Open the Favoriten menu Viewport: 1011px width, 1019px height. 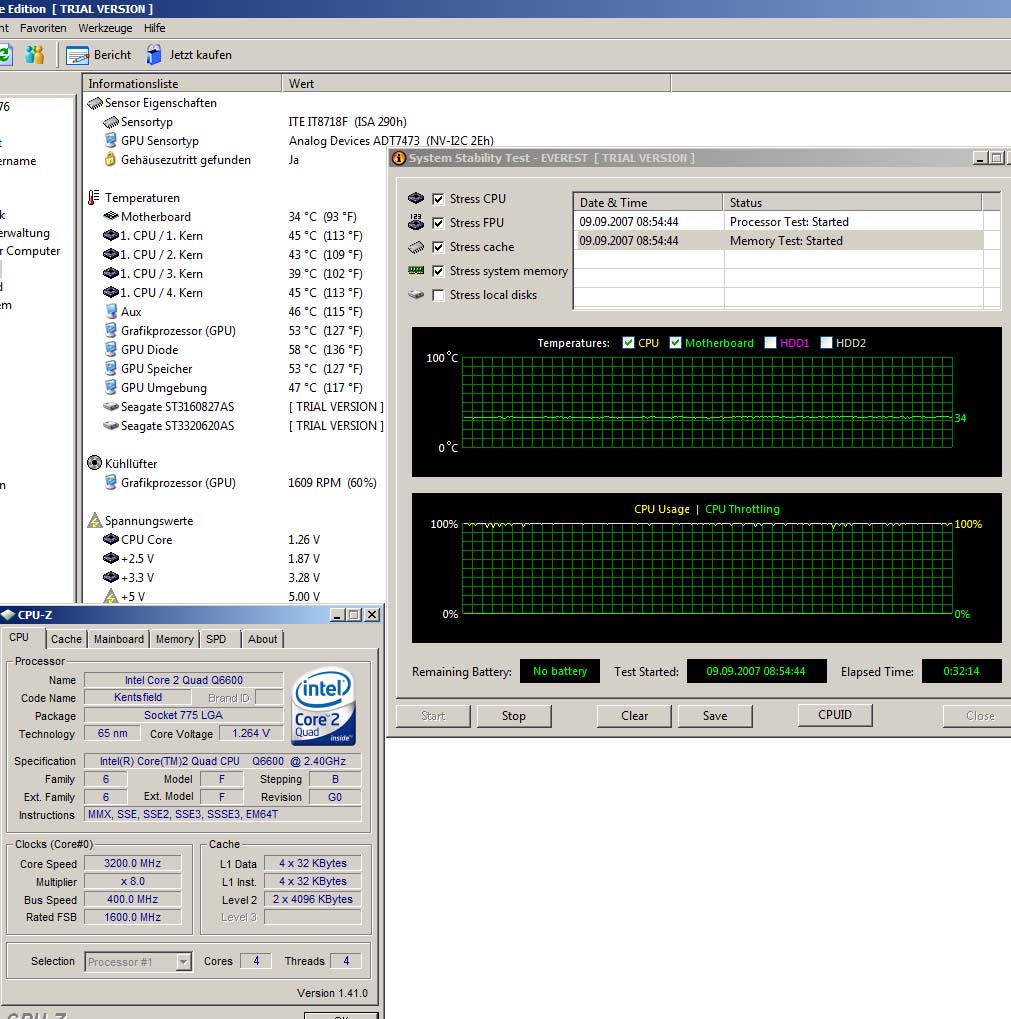[x=43, y=28]
